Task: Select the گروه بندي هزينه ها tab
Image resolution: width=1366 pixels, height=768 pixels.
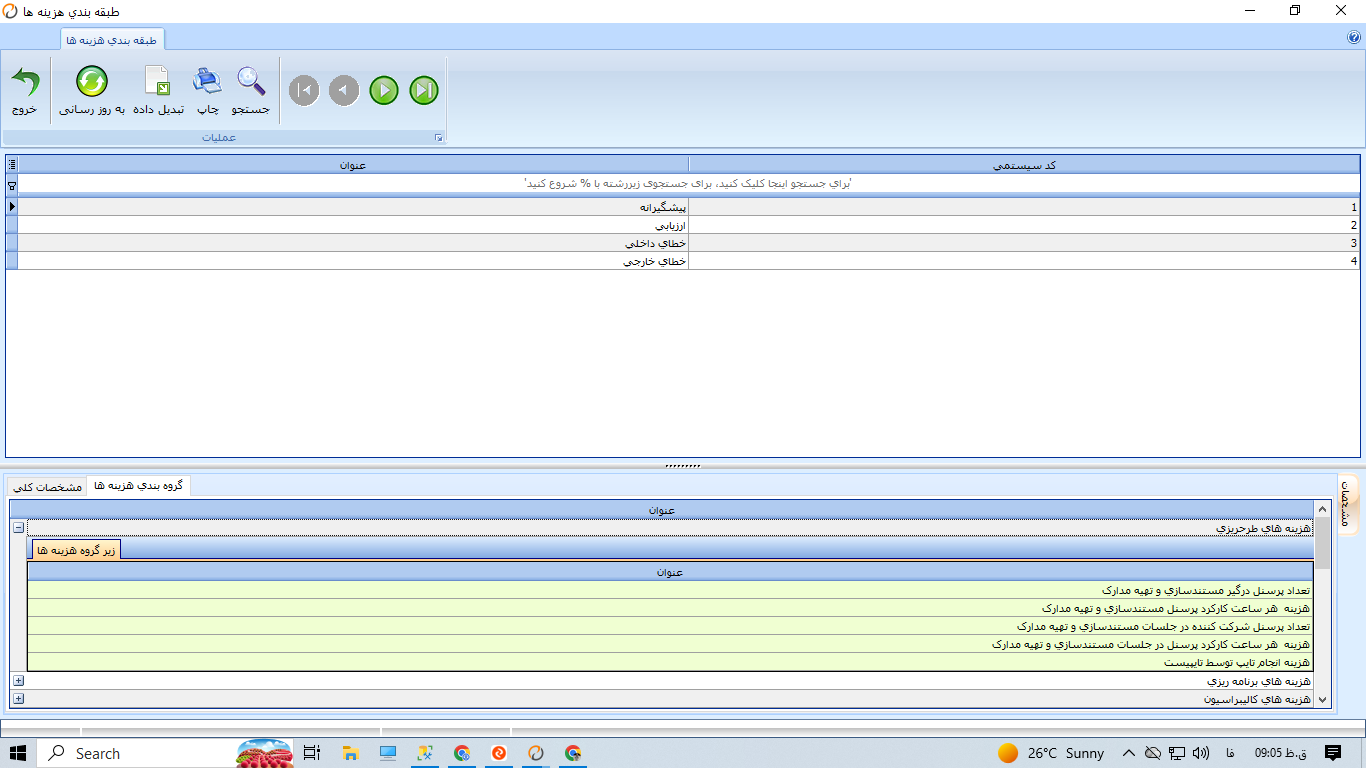Action: click(138, 485)
